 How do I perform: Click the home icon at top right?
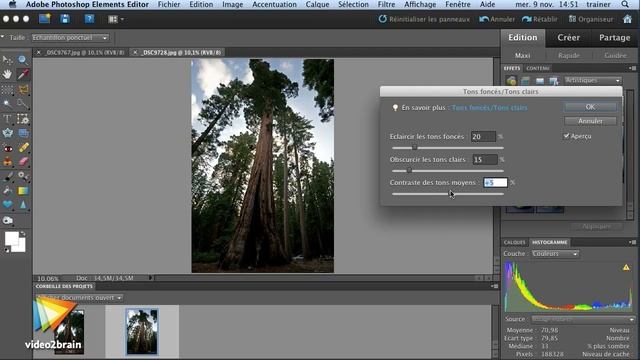click(627, 19)
